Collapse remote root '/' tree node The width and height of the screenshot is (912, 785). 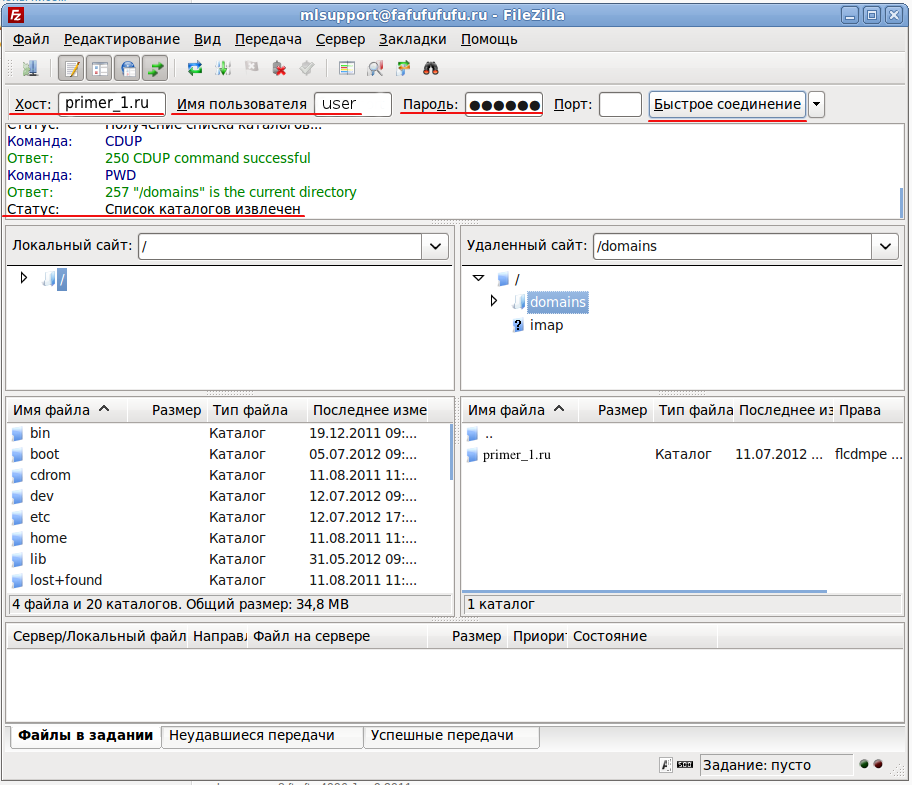click(479, 278)
